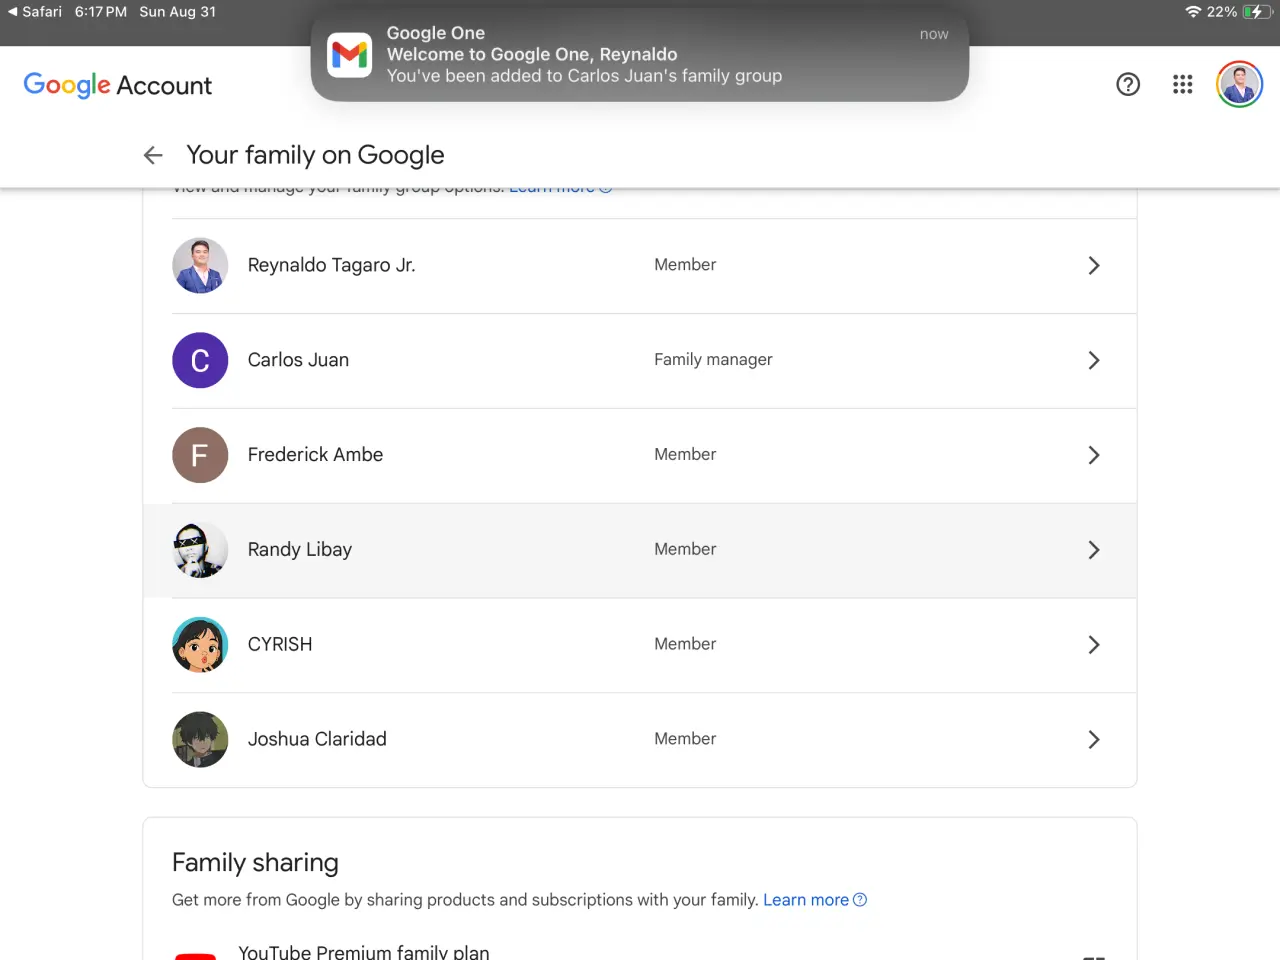This screenshot has height=960, width=1280.
Task: Open the Learn more link under Family sharing
Action: 814,900
